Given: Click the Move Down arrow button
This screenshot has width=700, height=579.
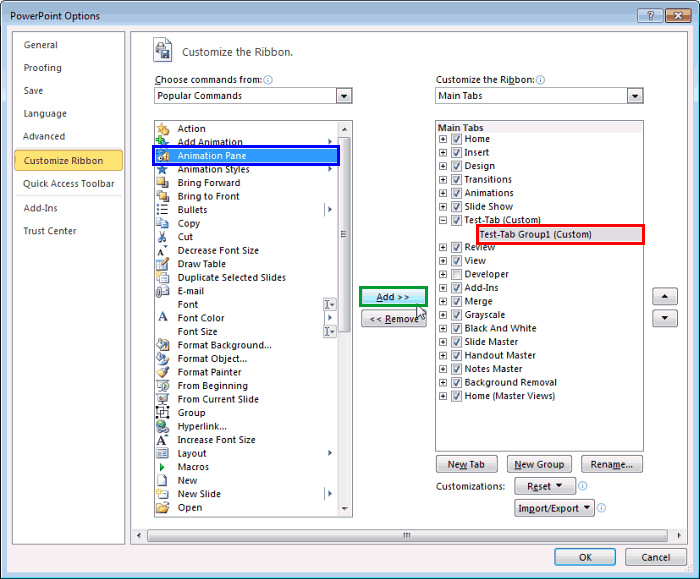Looking at the screenshot, I should pyautogui.click(x=664, y=319).
